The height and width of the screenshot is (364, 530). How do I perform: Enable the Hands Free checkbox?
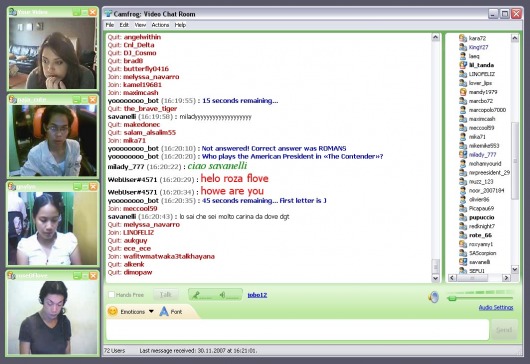(x=111, y=295)
